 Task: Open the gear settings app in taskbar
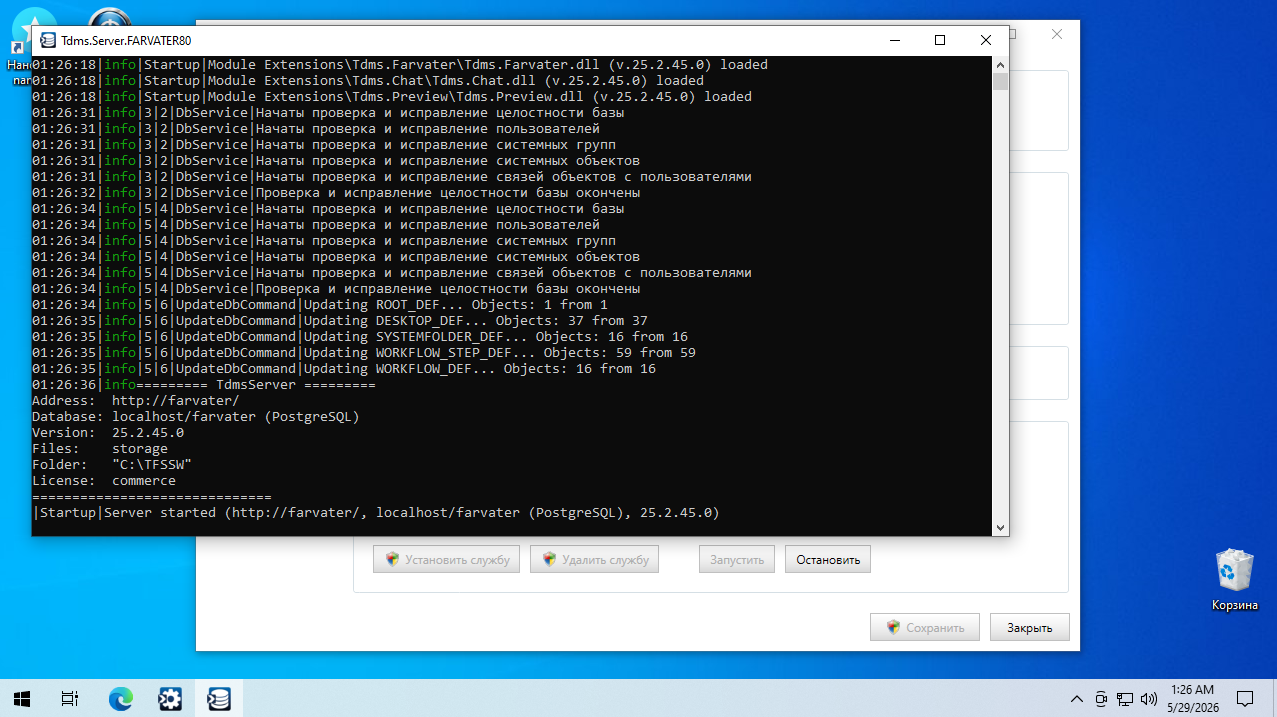(x=170, y=698)
